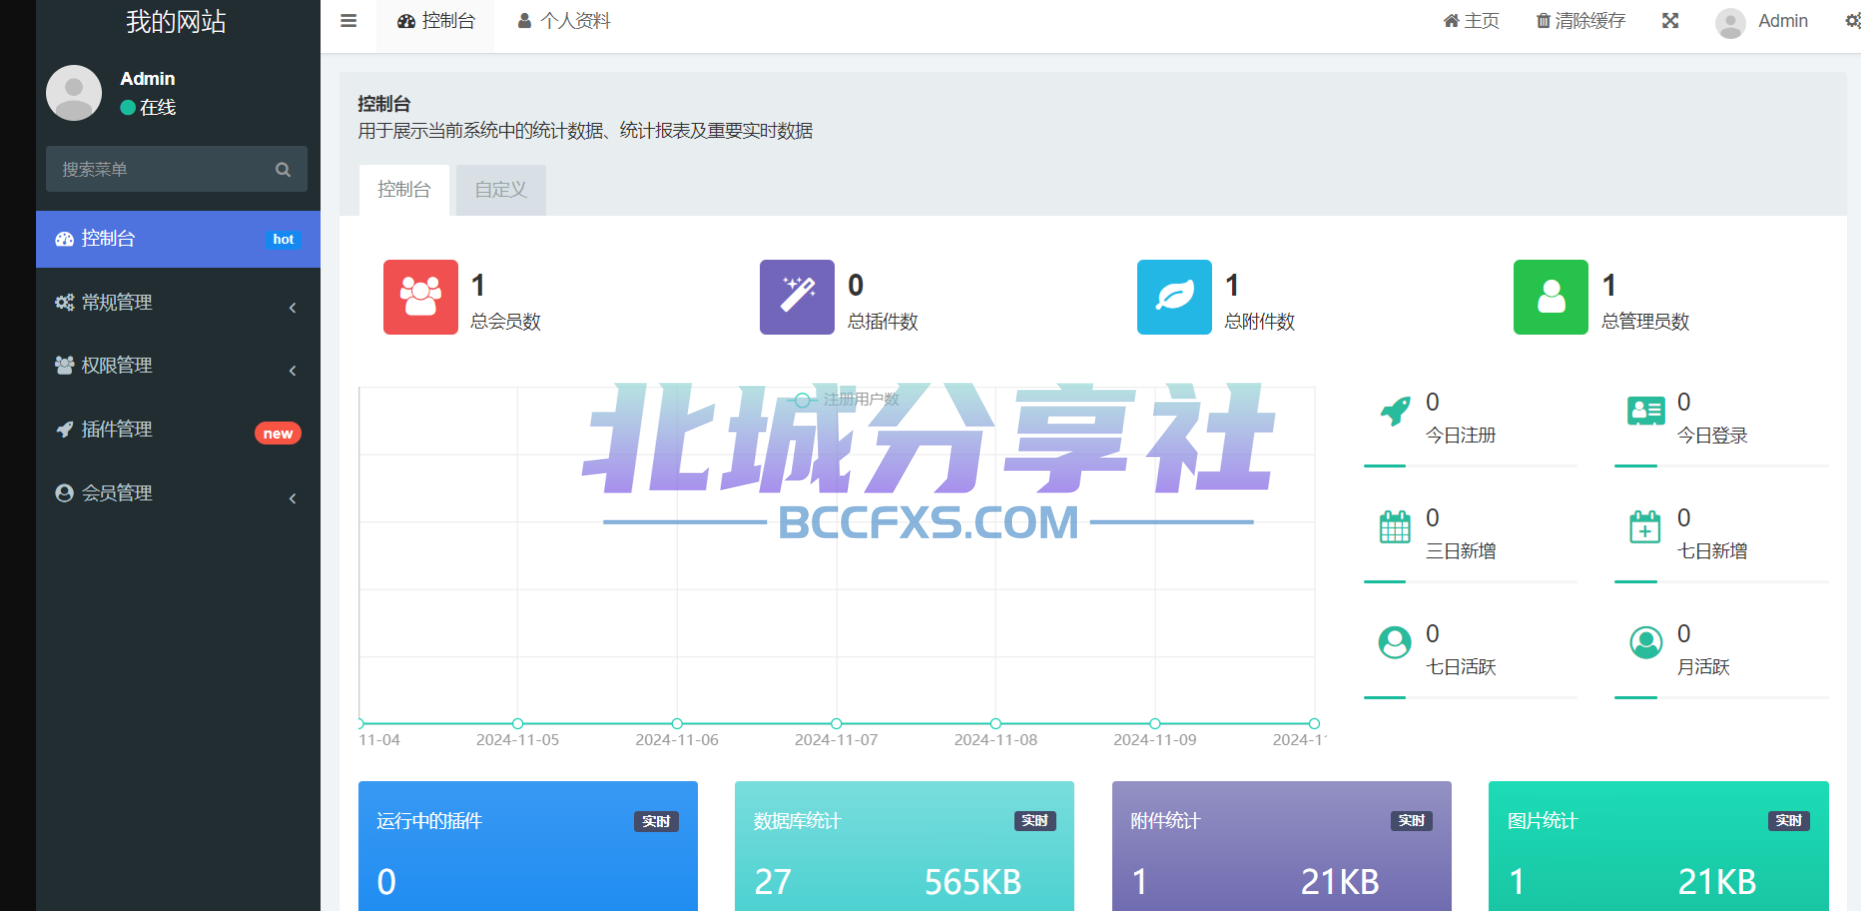Open the 控制台 top navigation tab
Viewport: 1861px width, 911px height.
click(435, 21)
